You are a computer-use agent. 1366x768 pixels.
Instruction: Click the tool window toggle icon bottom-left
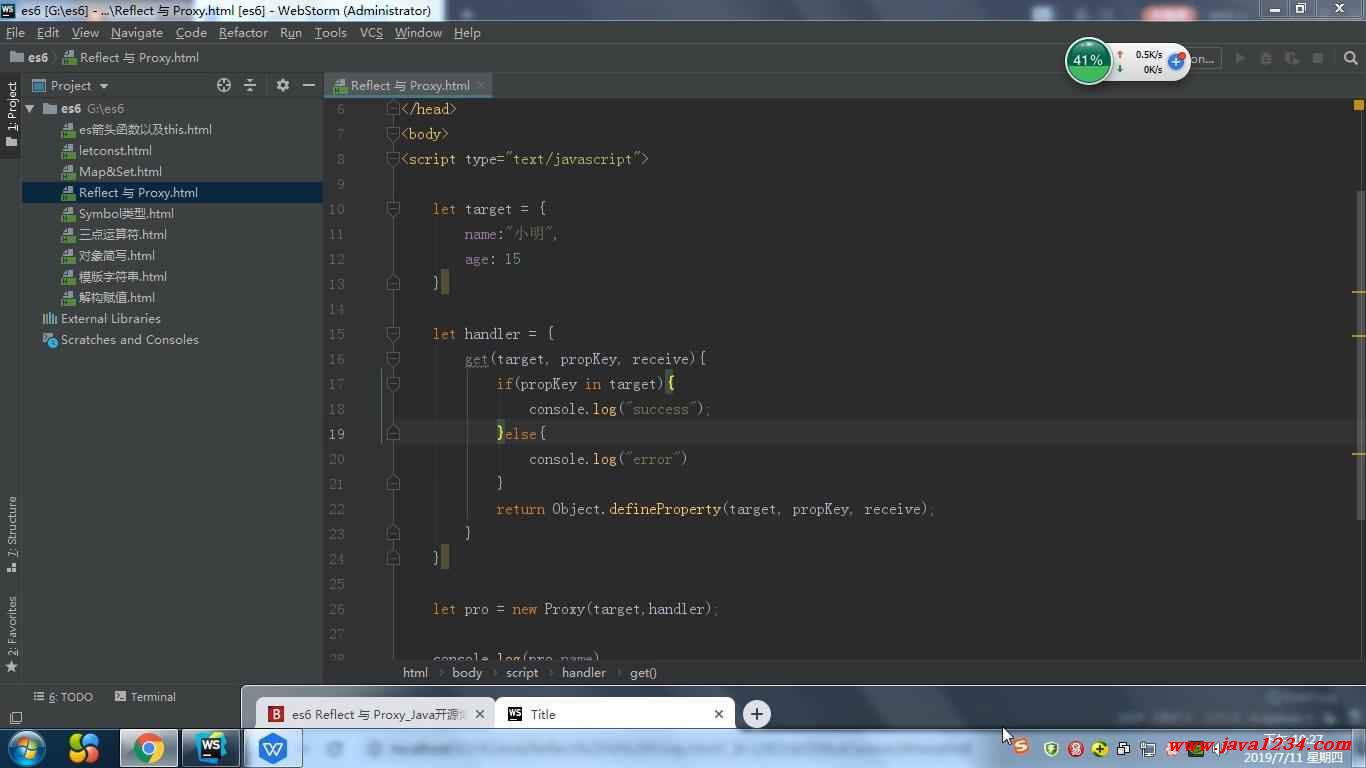pos(15,718)
